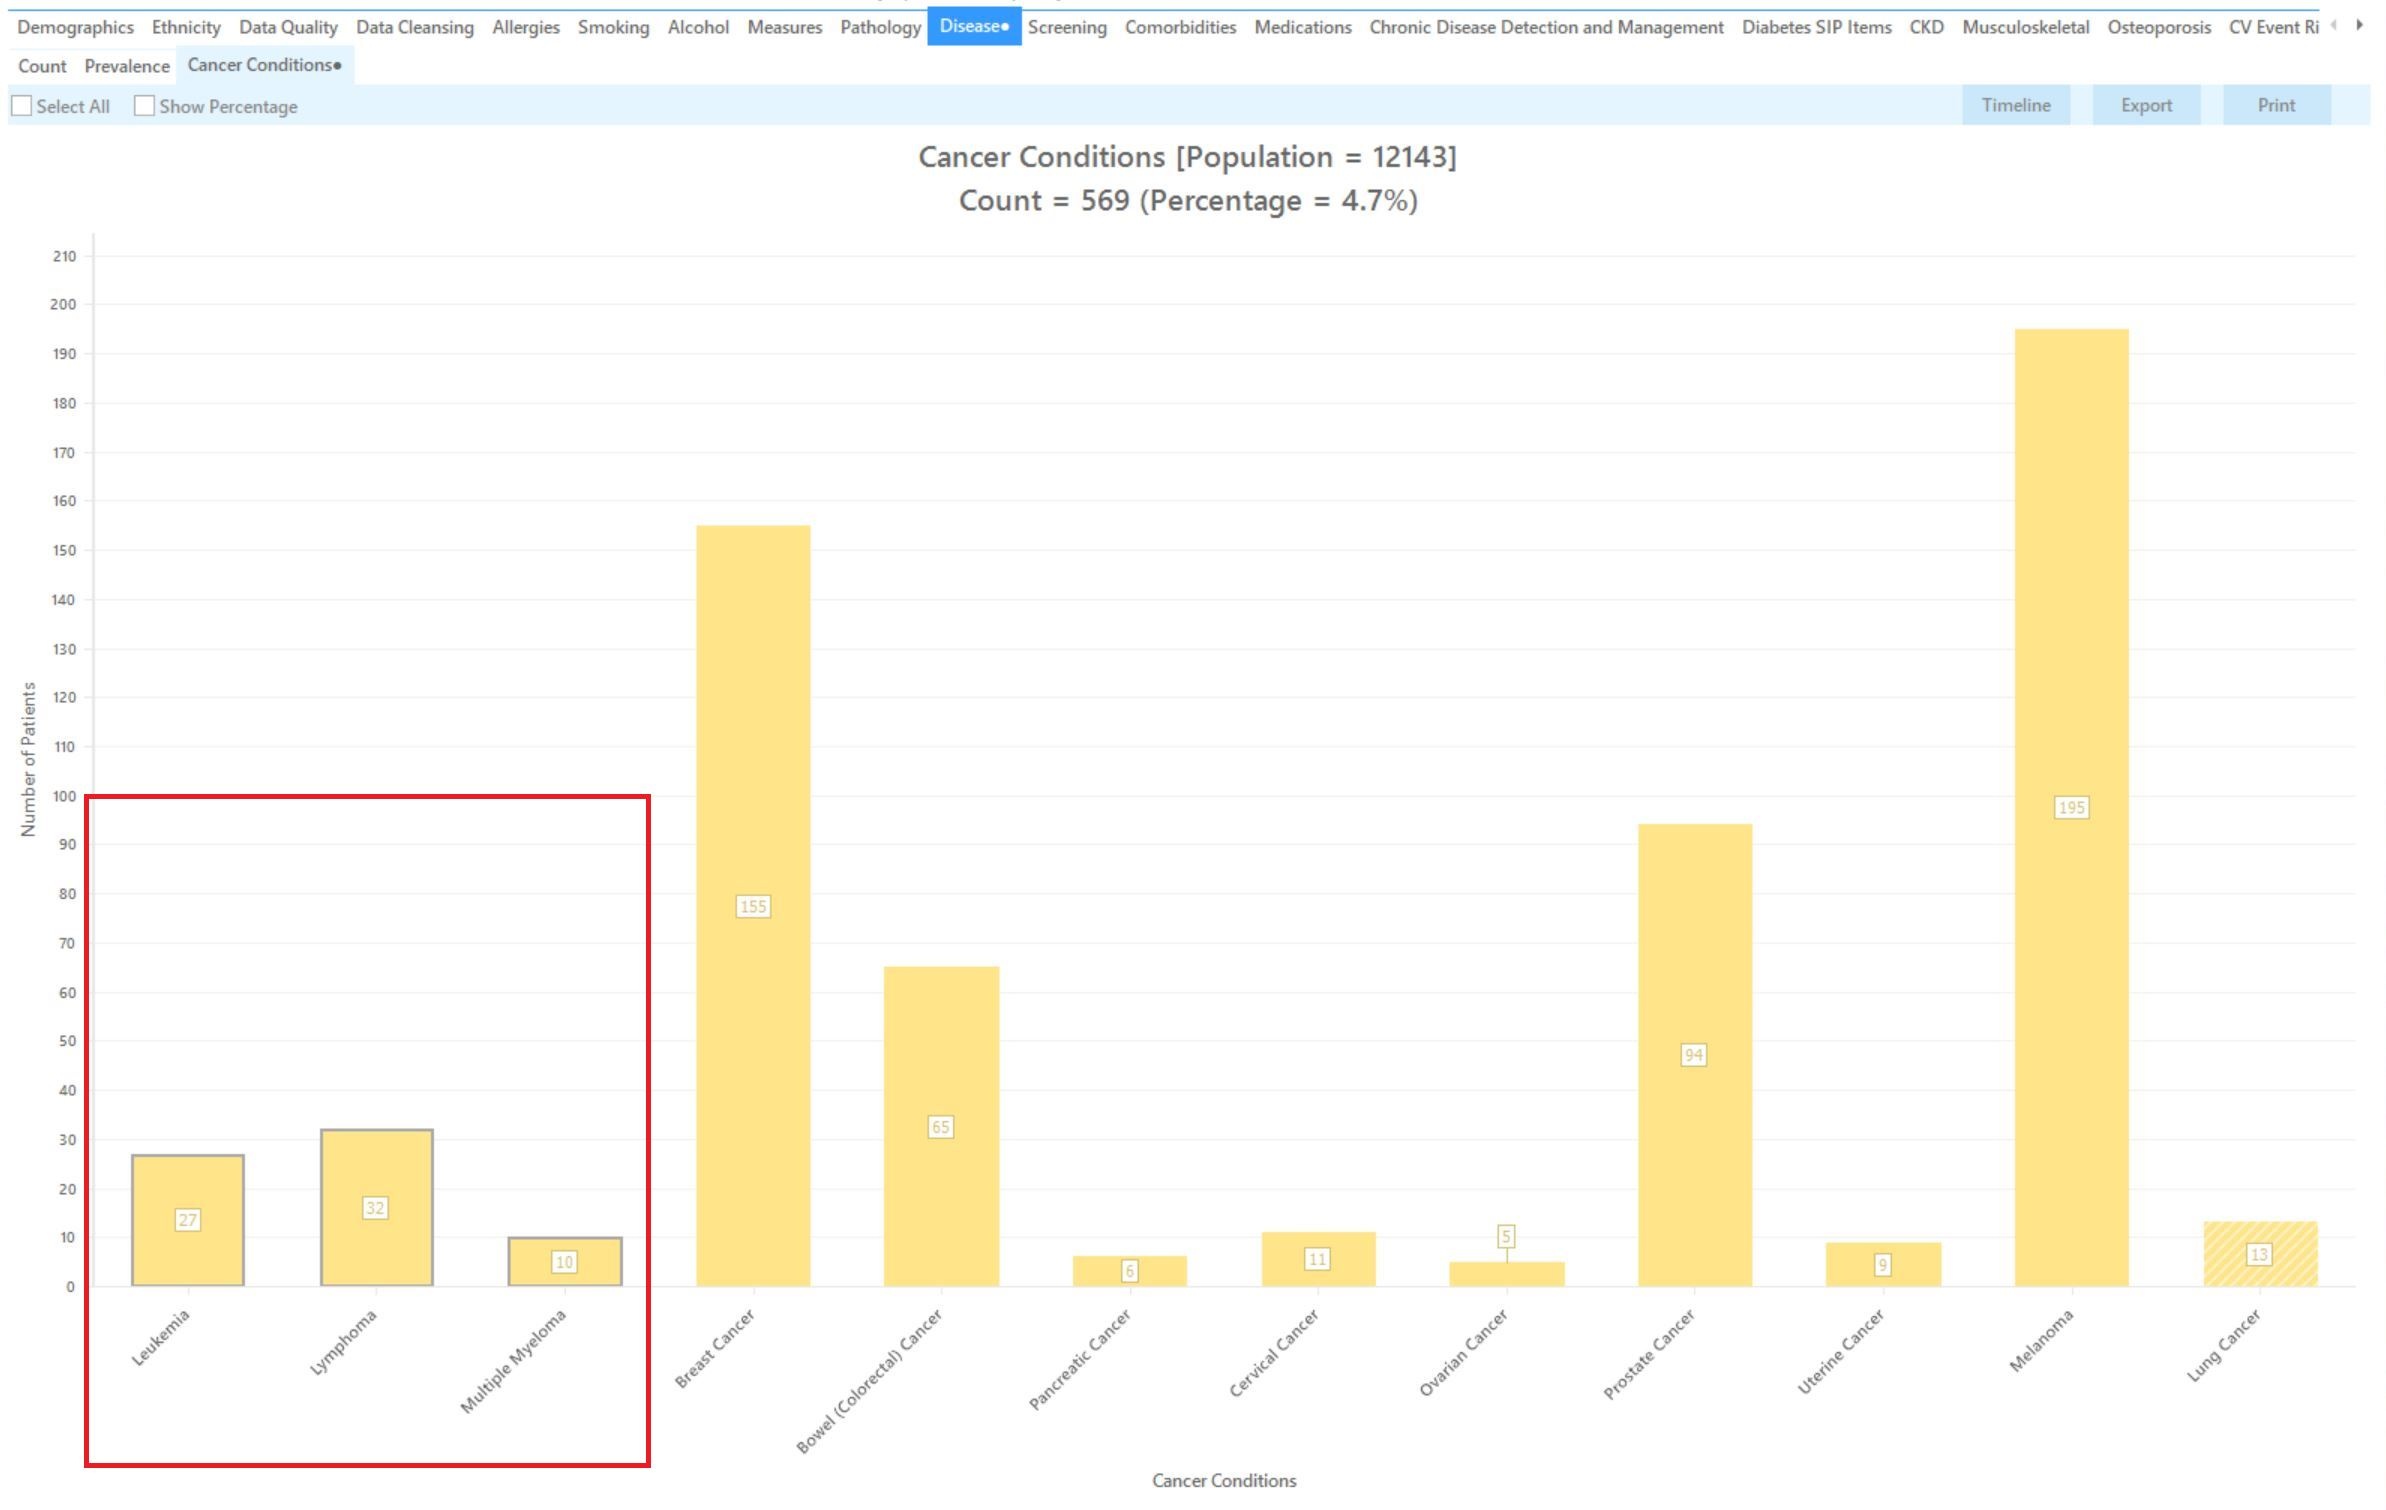Select the Leukemia bar labeled 27

point(188,1220)
